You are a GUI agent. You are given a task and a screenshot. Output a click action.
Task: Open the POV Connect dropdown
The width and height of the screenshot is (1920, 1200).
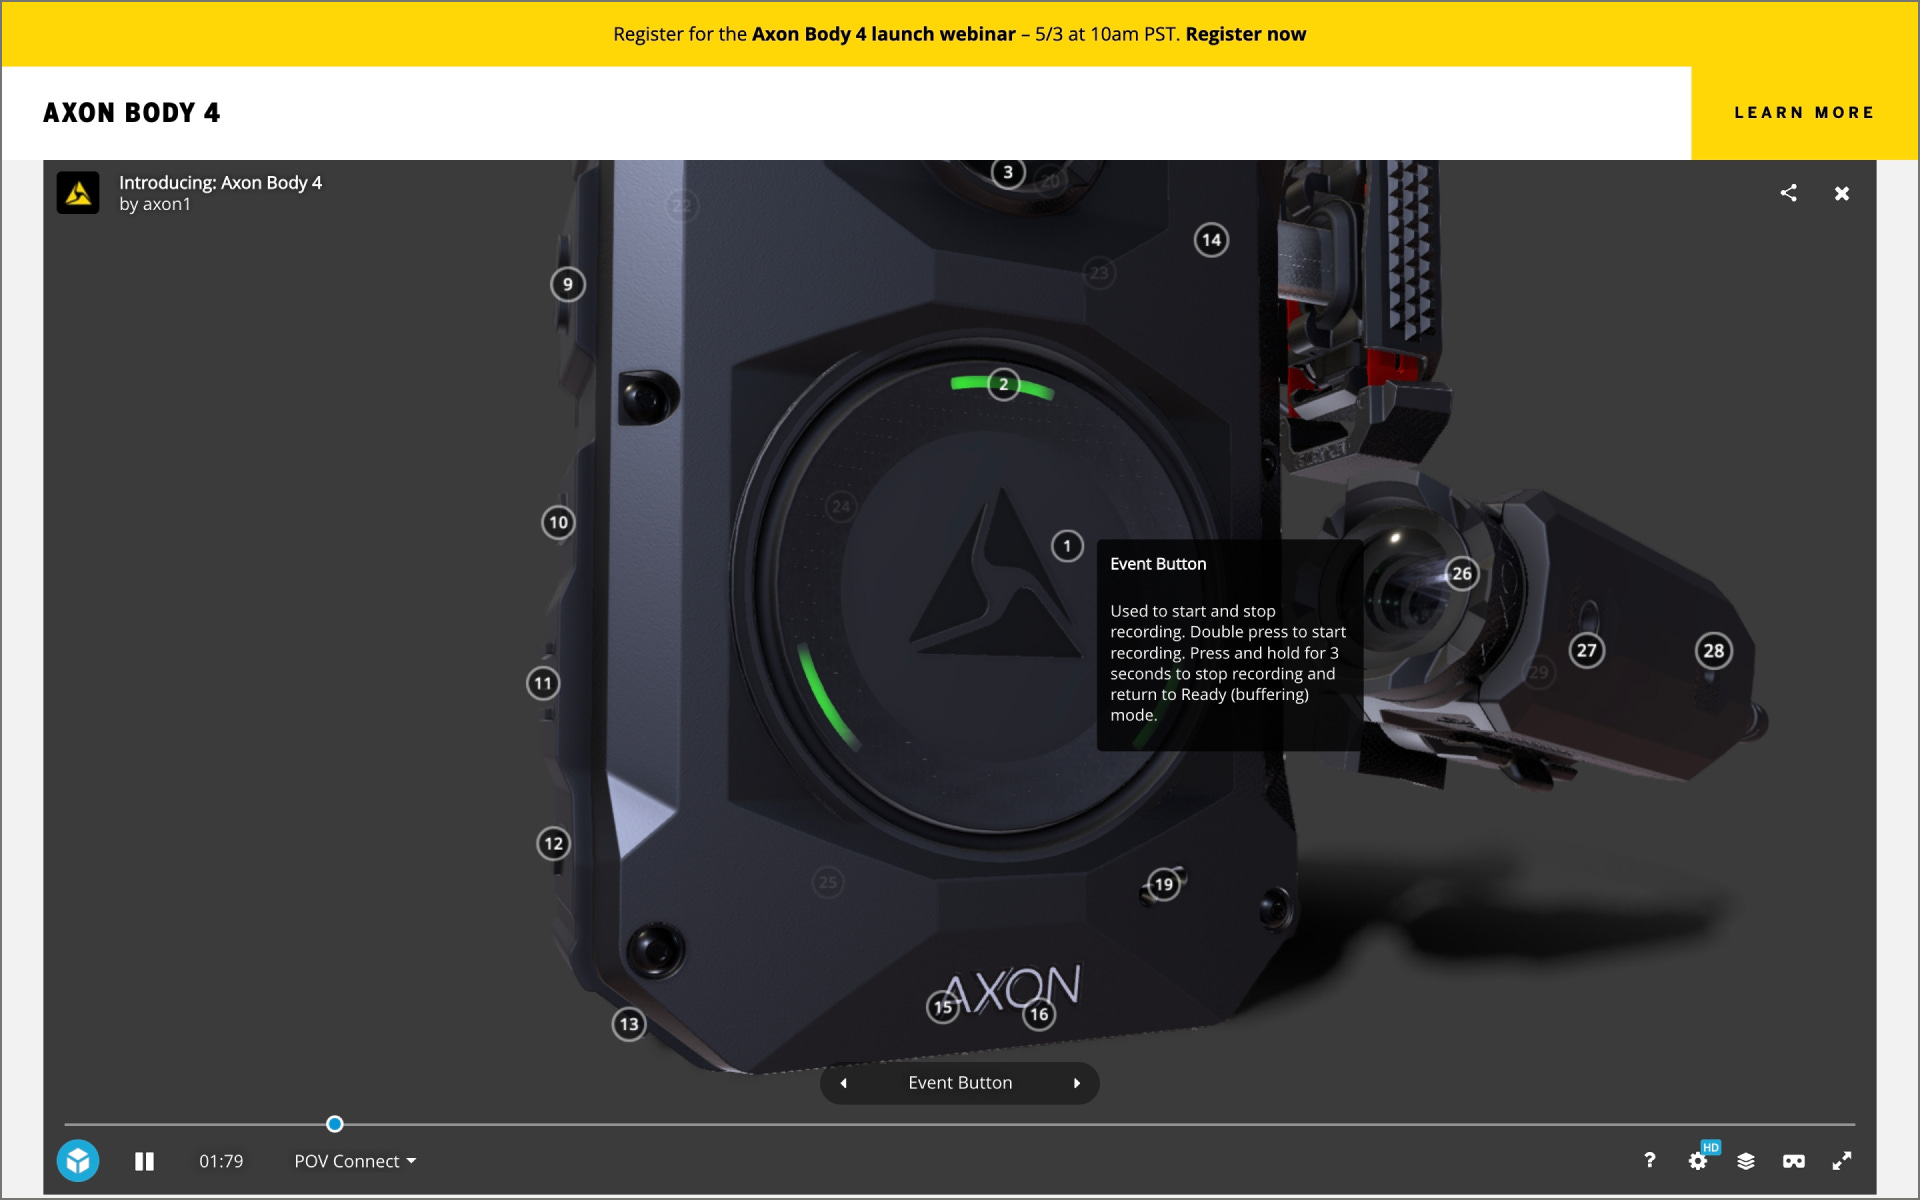pos(352,1161)
